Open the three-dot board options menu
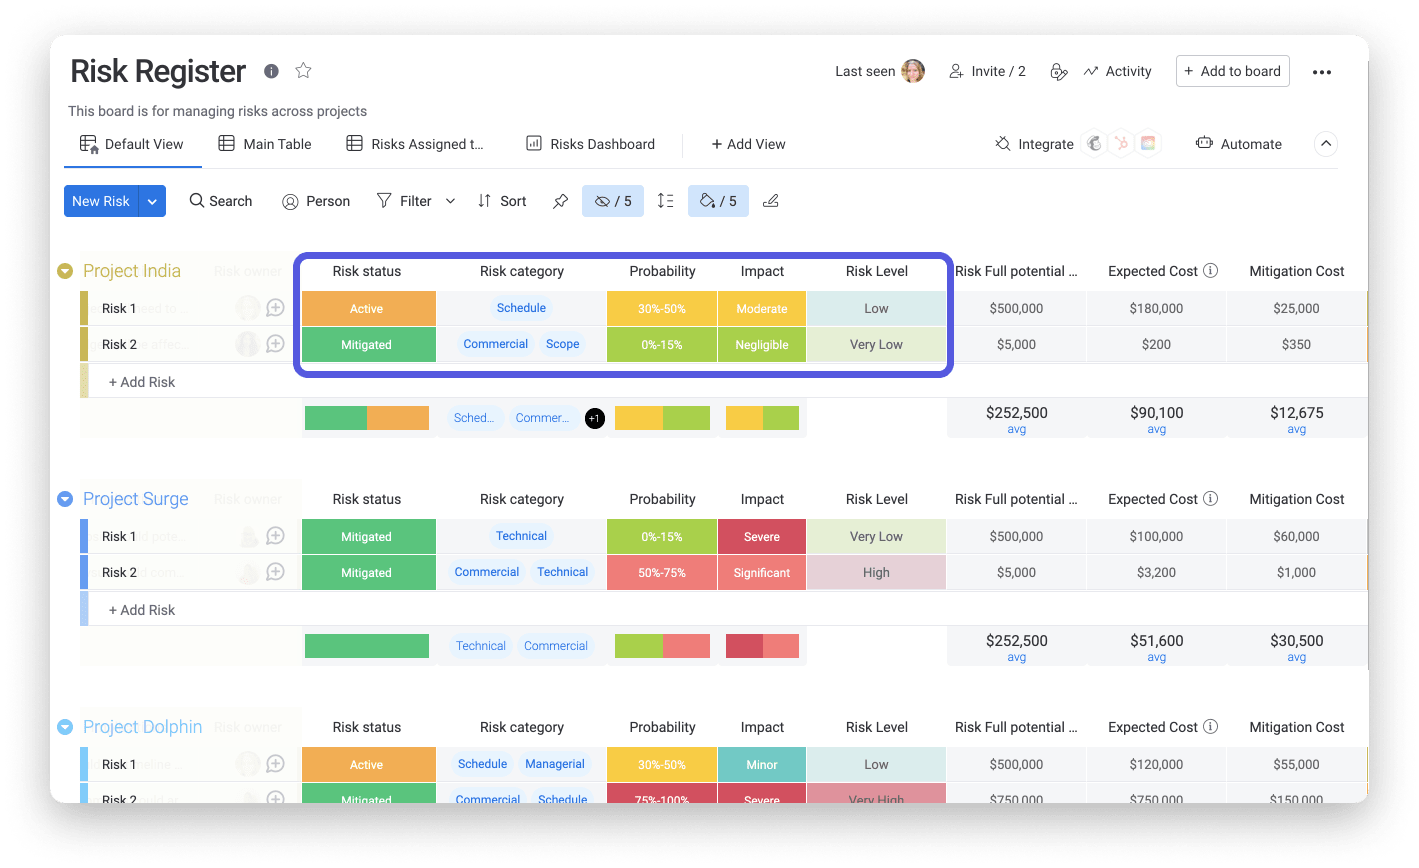The image size is (1419, 868). 1322,72
